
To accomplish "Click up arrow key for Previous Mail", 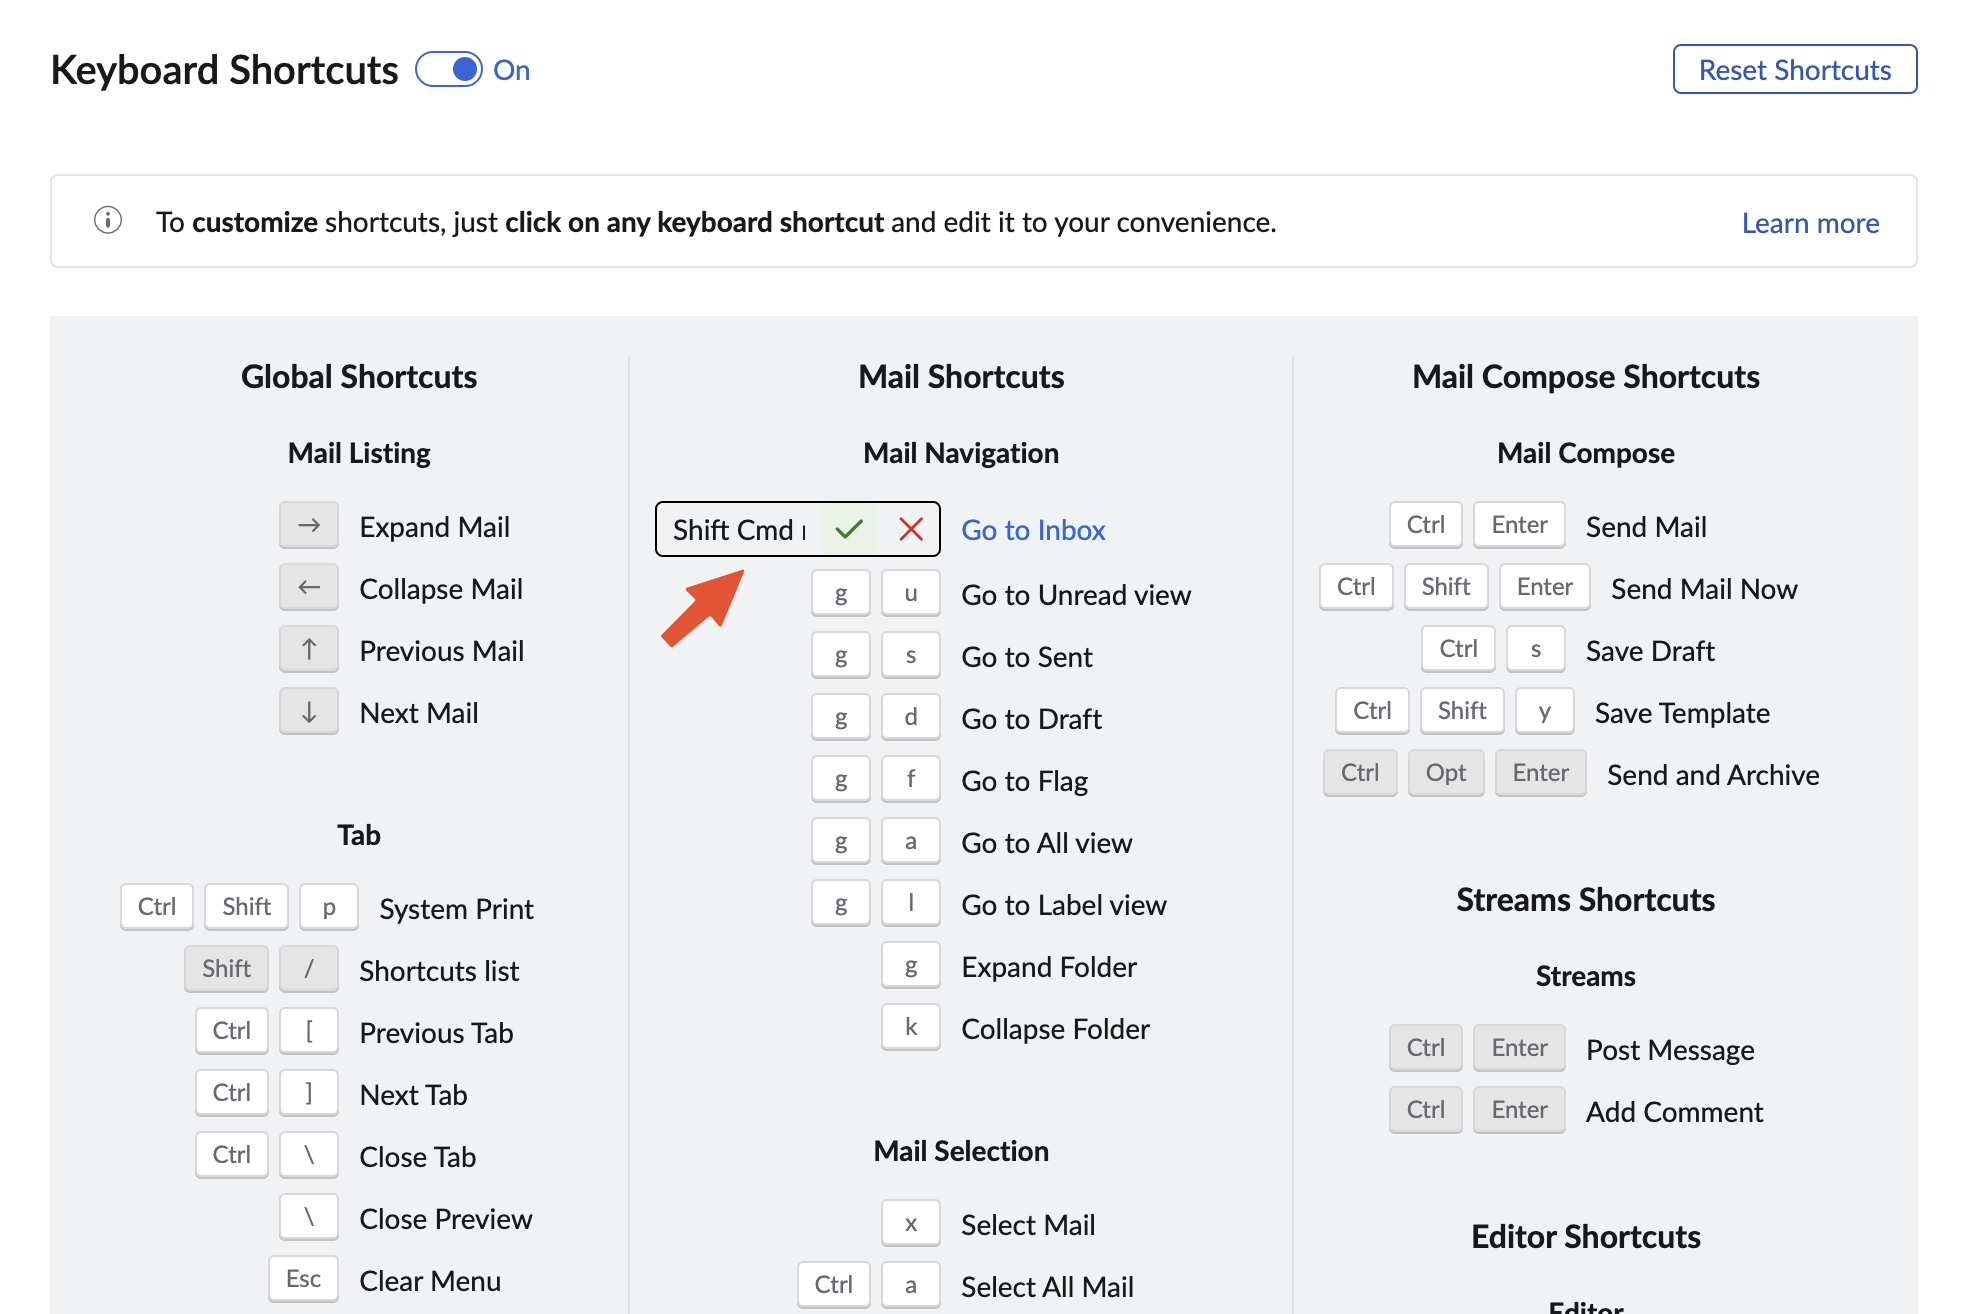I will point(309,649).
